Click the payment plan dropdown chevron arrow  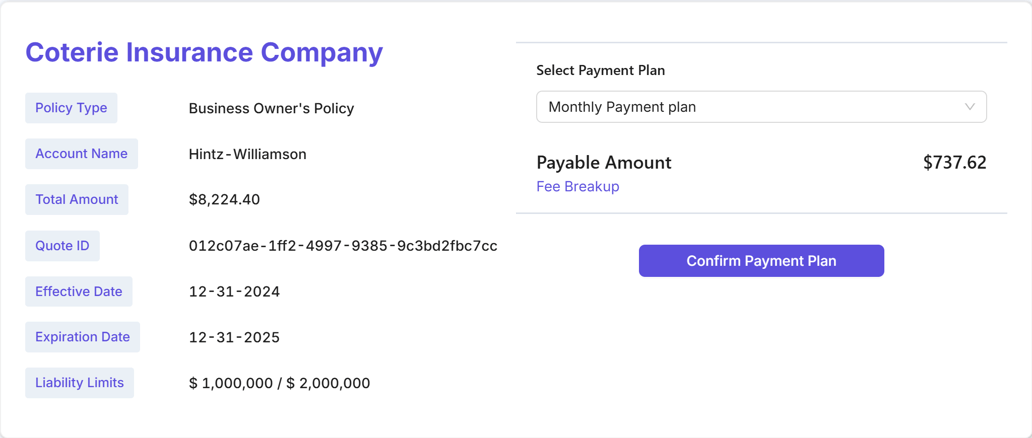[969, 107]
